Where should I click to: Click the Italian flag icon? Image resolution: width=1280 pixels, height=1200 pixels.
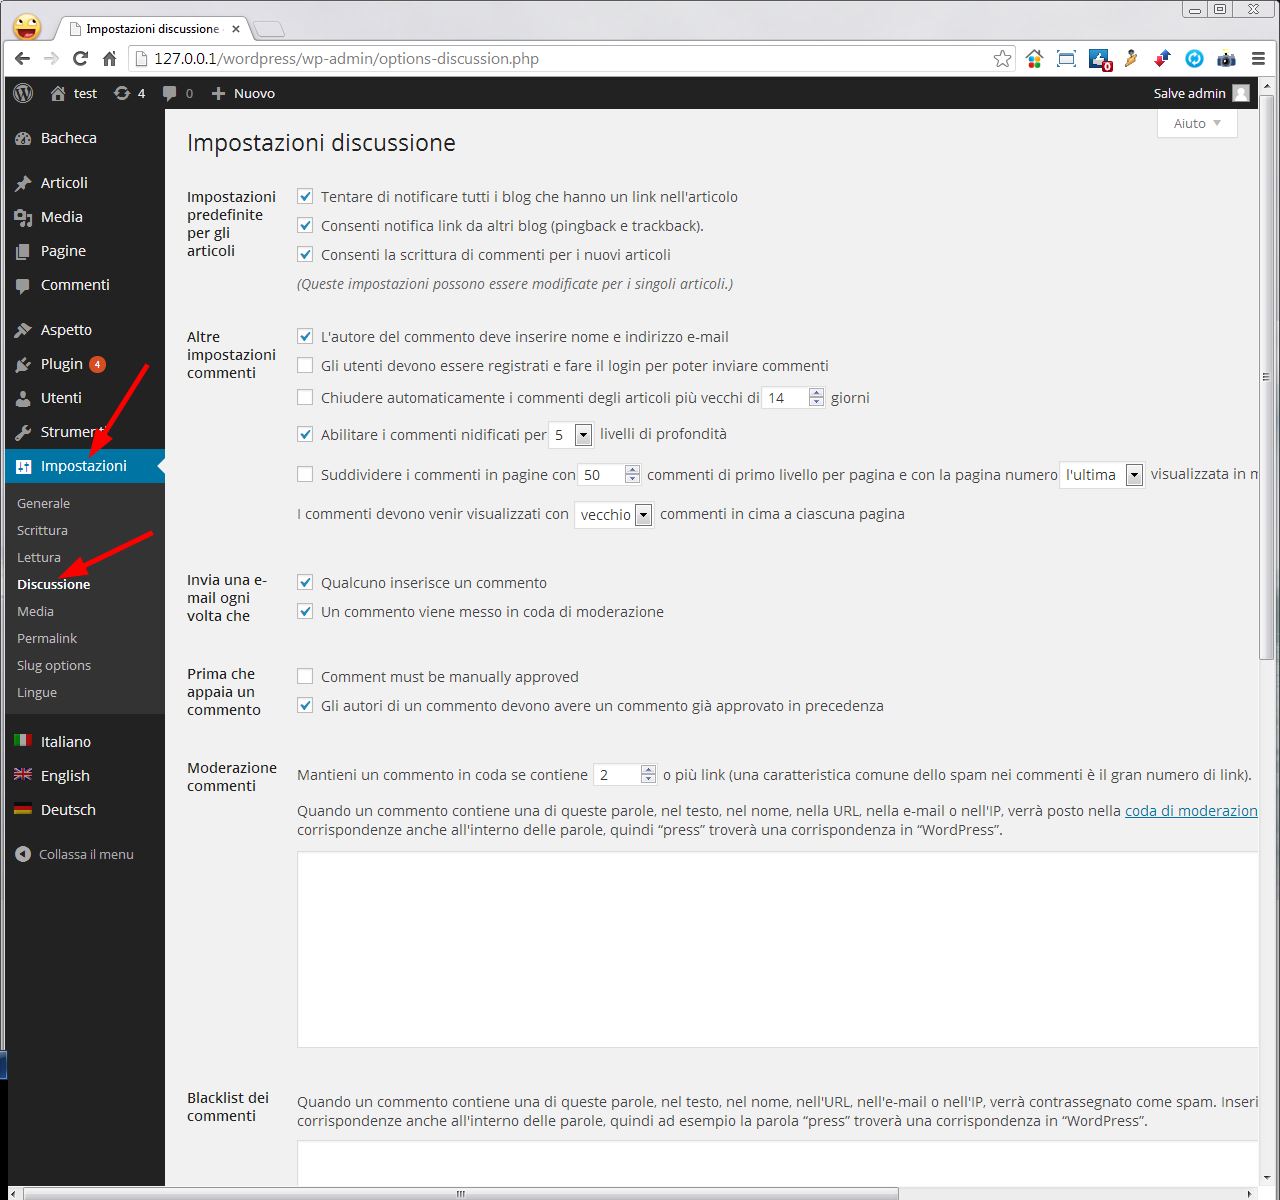click(x=23, y=741)
